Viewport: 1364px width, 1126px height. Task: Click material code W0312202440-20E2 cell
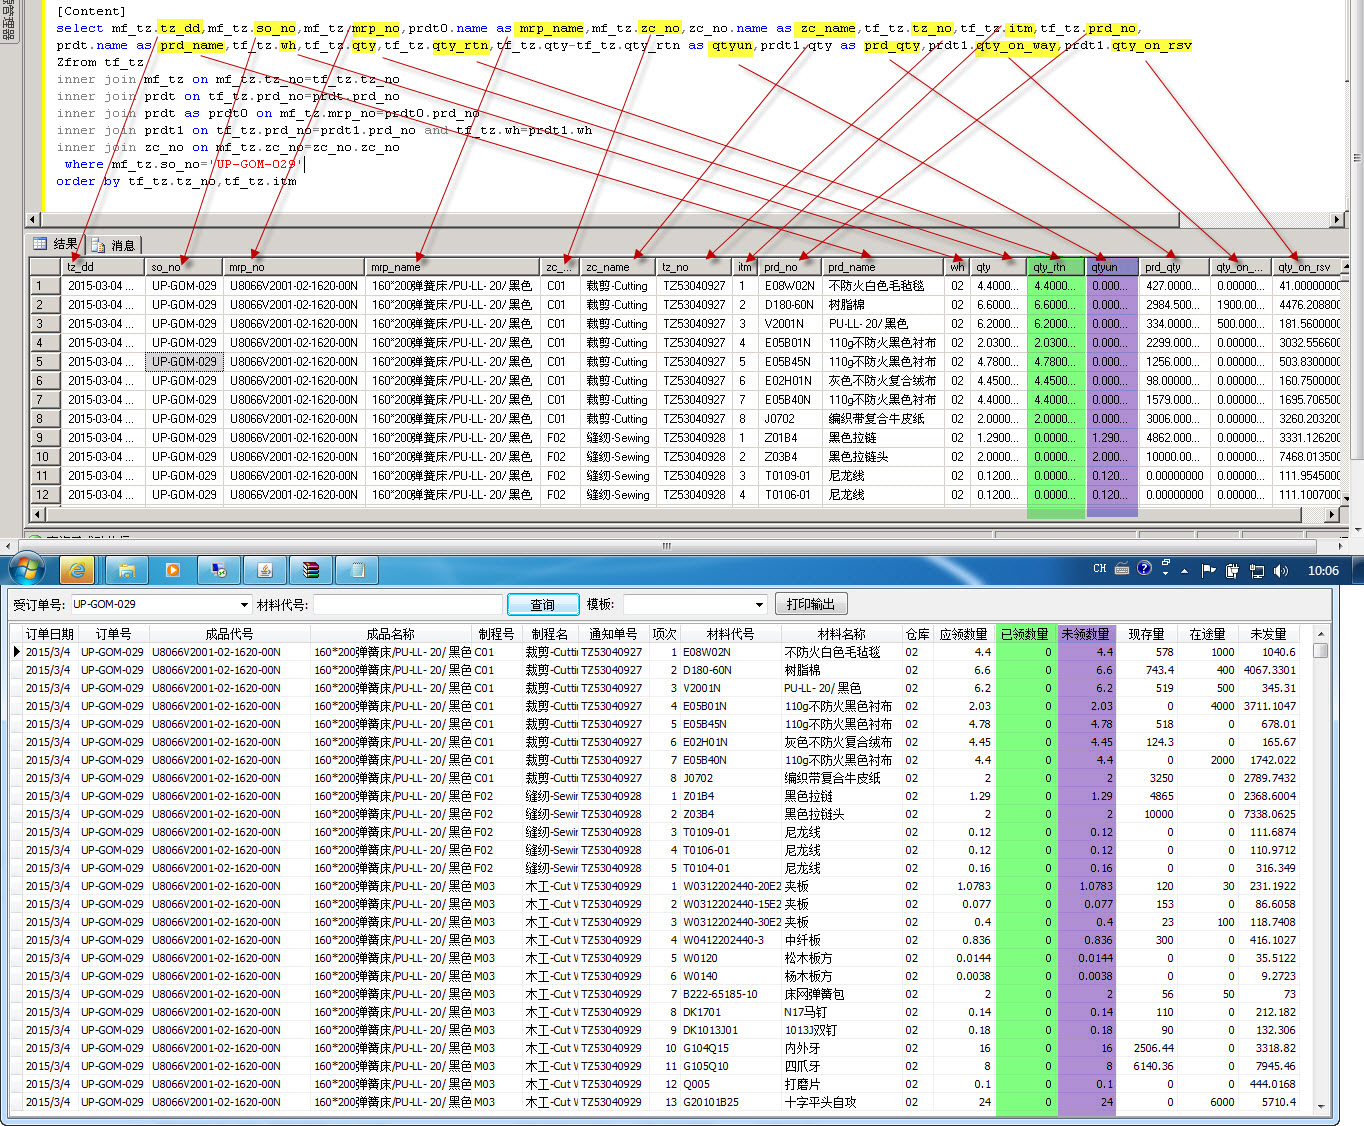(x=730, y=886)
